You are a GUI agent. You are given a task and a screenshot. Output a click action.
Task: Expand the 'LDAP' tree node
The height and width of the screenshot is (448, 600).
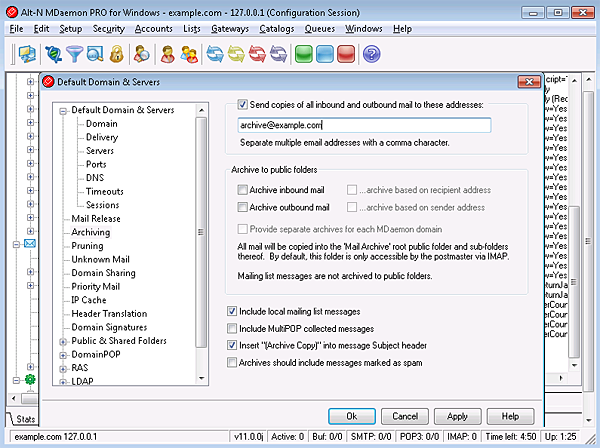tap(63, 382)
